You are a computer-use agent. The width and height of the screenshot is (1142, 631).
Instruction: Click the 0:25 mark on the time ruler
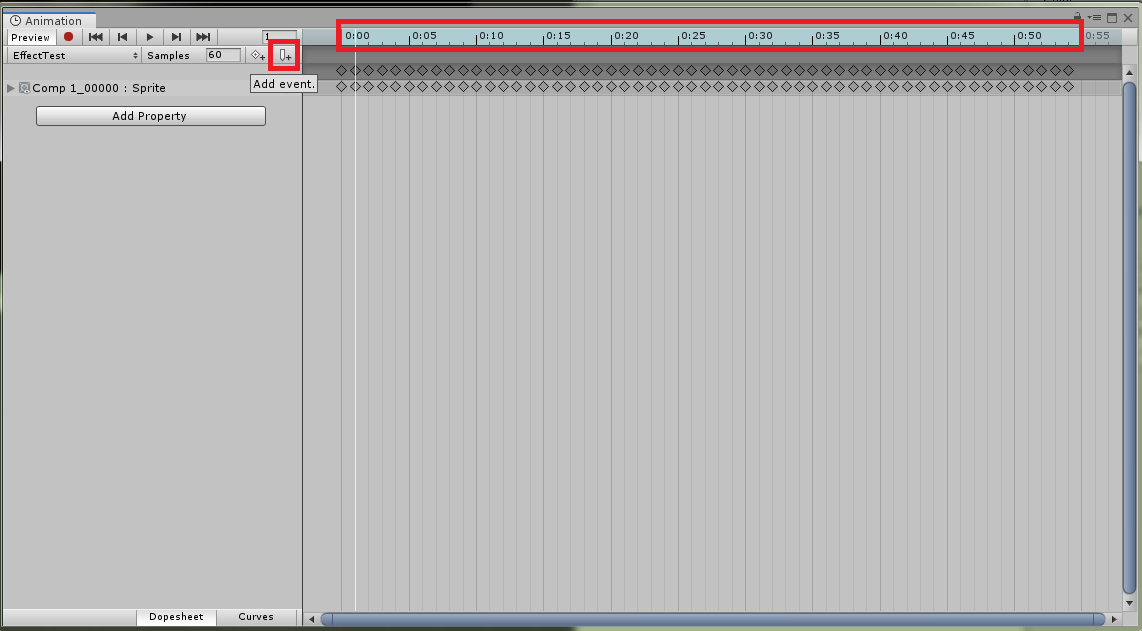pyautogui.click(x=693, y=35)
